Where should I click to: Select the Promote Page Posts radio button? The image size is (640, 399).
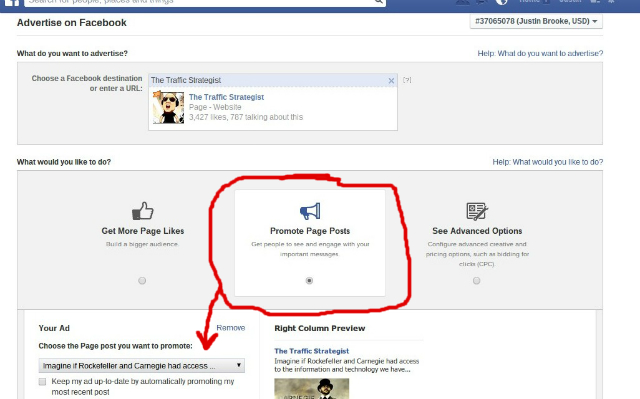pos(309,281)
